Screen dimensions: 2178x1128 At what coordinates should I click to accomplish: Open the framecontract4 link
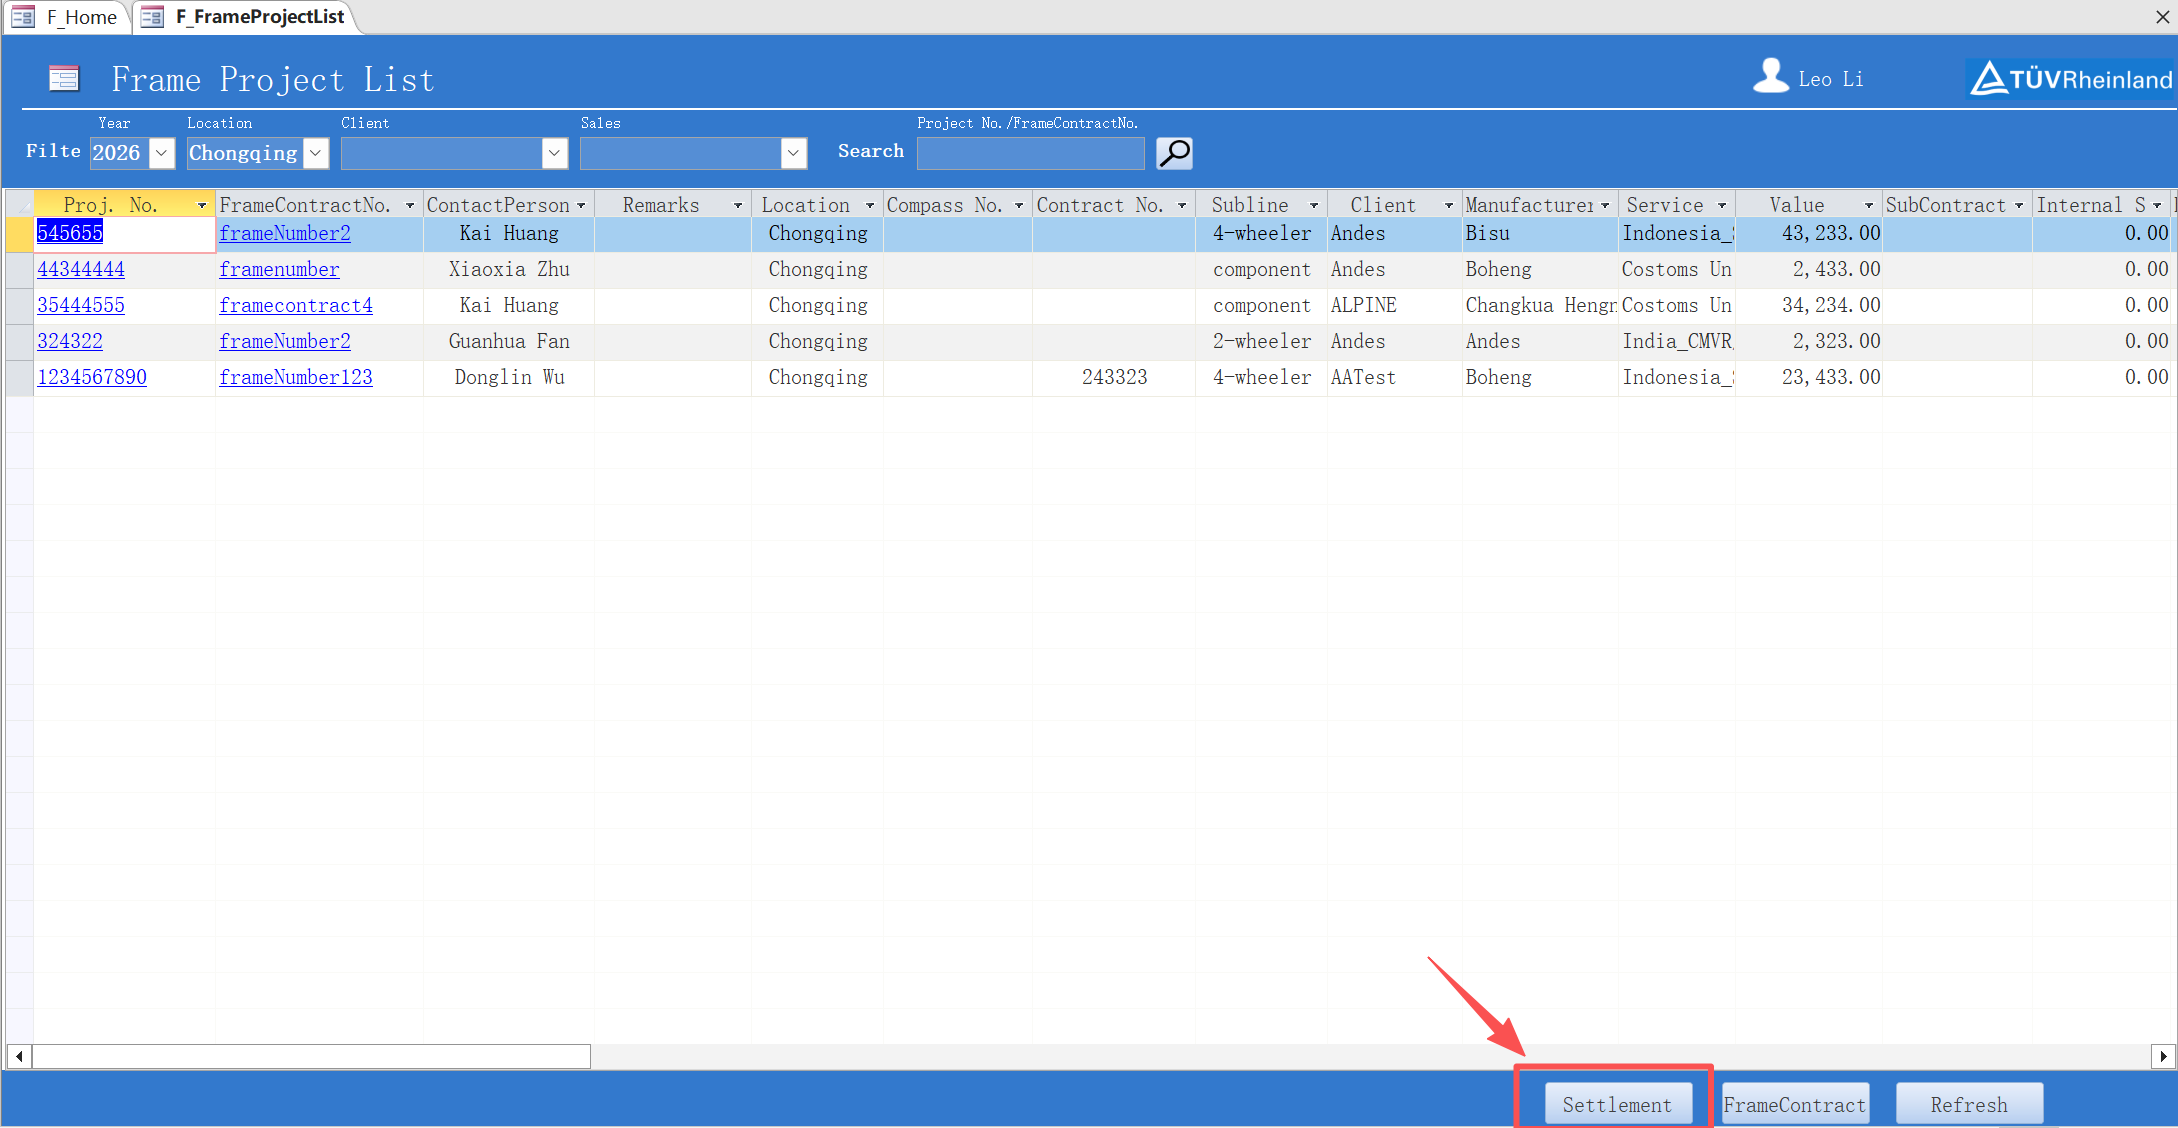coord(296,305)
